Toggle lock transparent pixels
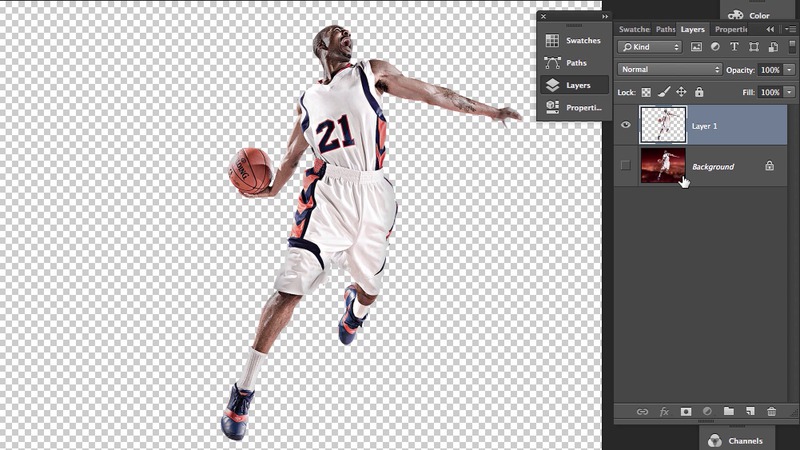 point(645,92)
